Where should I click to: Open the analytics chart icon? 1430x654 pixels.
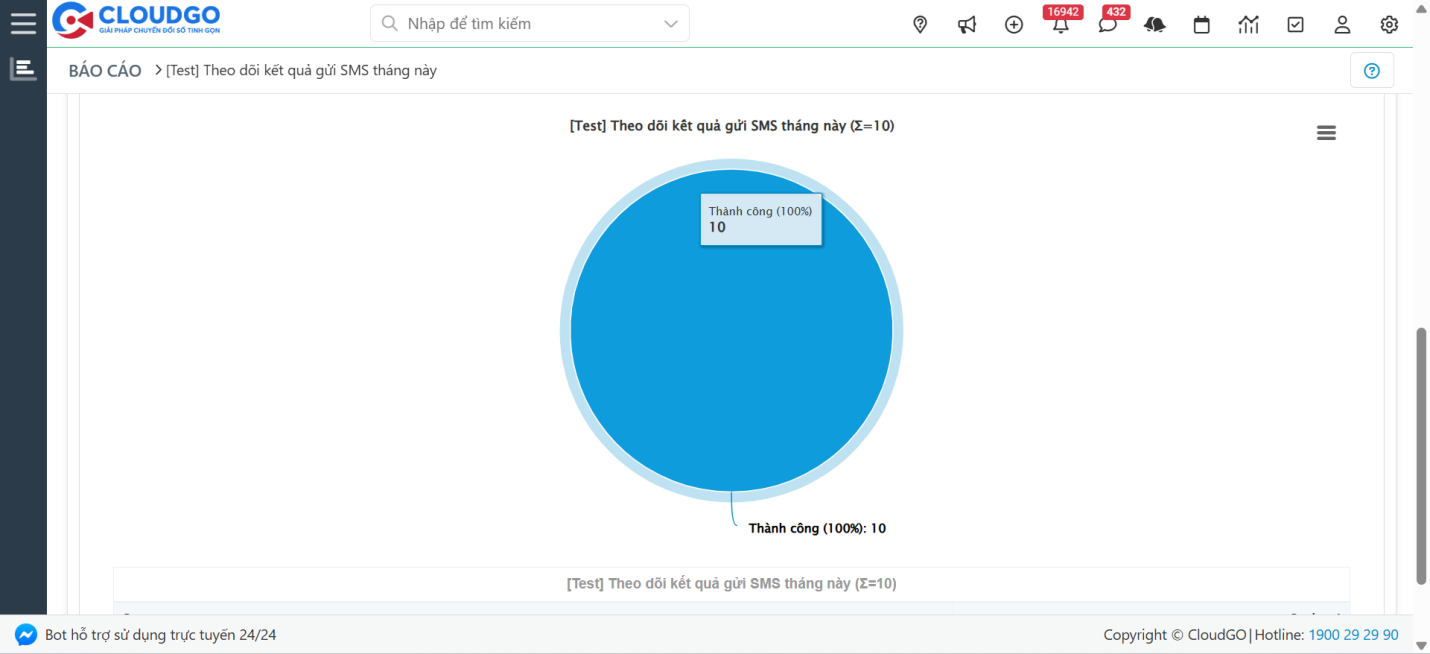(x=1248, y=24)
